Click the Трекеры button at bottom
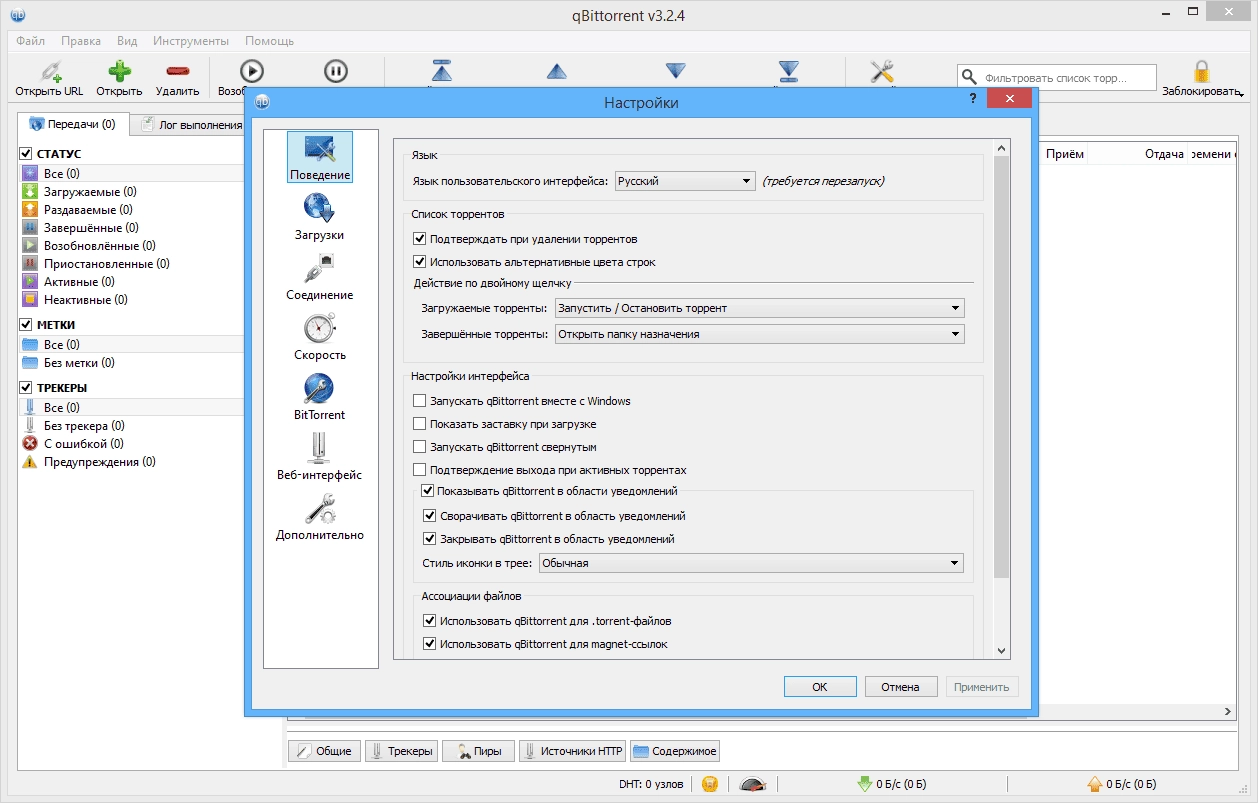Screen dimensions: 1258x803 point(401,751)
